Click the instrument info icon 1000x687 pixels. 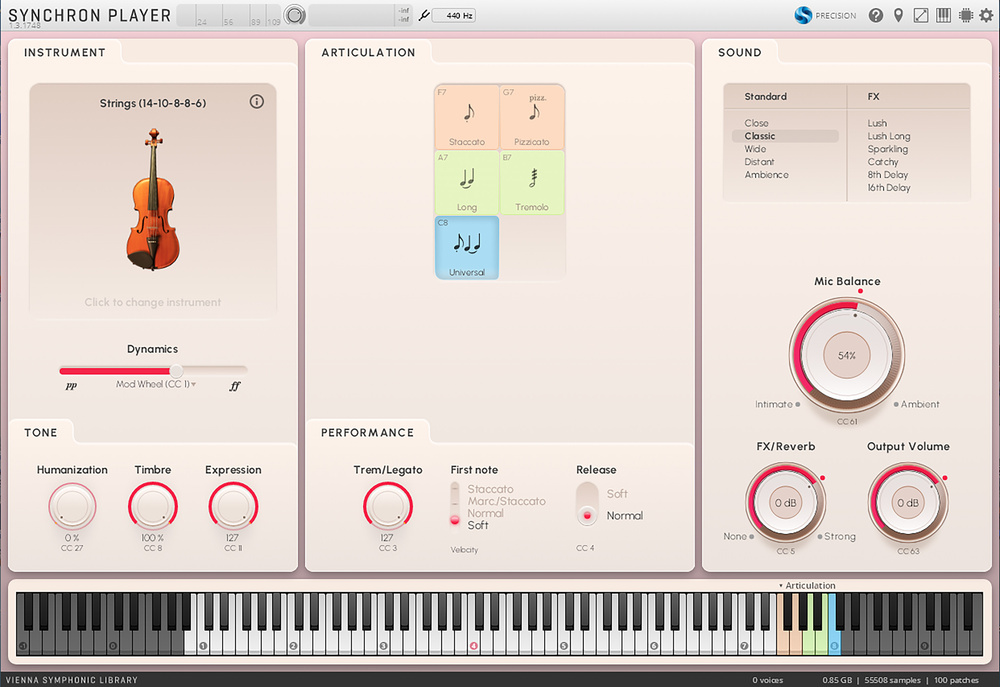pos(257,102)
